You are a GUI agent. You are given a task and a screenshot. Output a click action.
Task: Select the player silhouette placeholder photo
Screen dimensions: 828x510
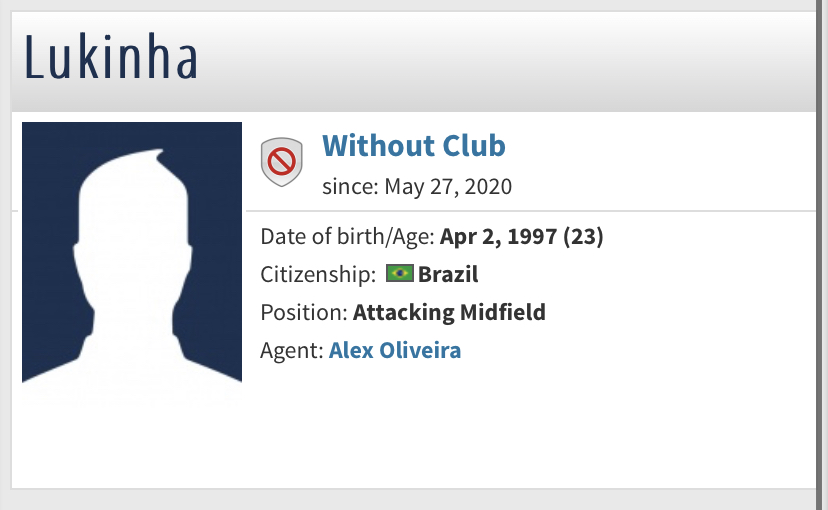click(x=132, y=265)
